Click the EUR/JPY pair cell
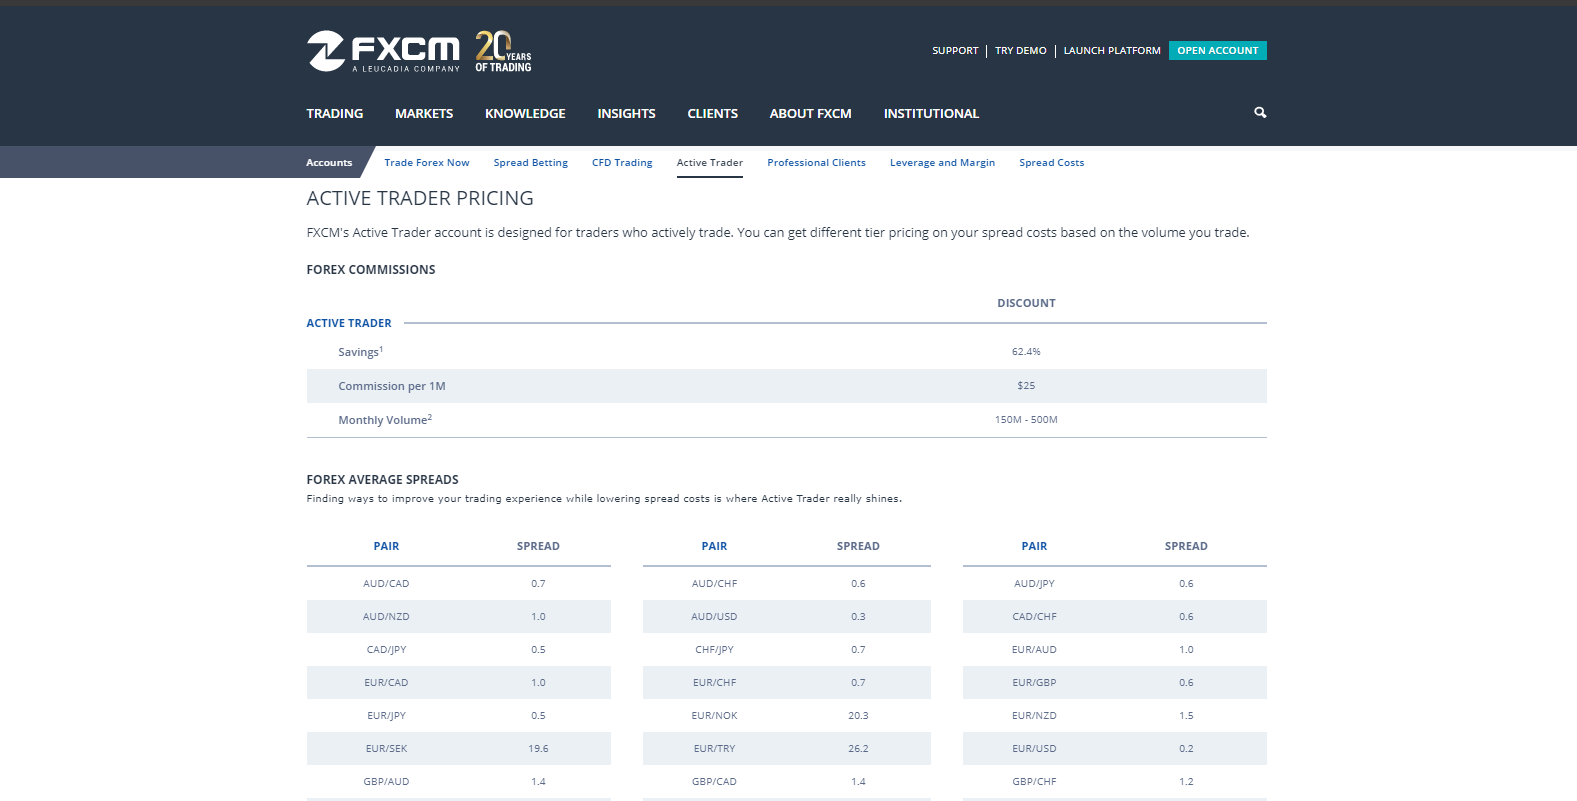 click(x=386, y=716)
